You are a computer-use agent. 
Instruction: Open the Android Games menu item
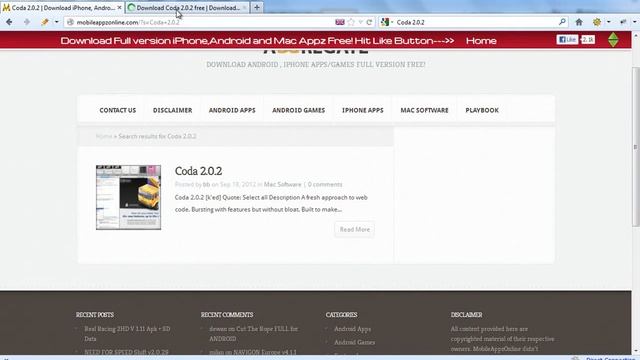click(x=298, y=110)
